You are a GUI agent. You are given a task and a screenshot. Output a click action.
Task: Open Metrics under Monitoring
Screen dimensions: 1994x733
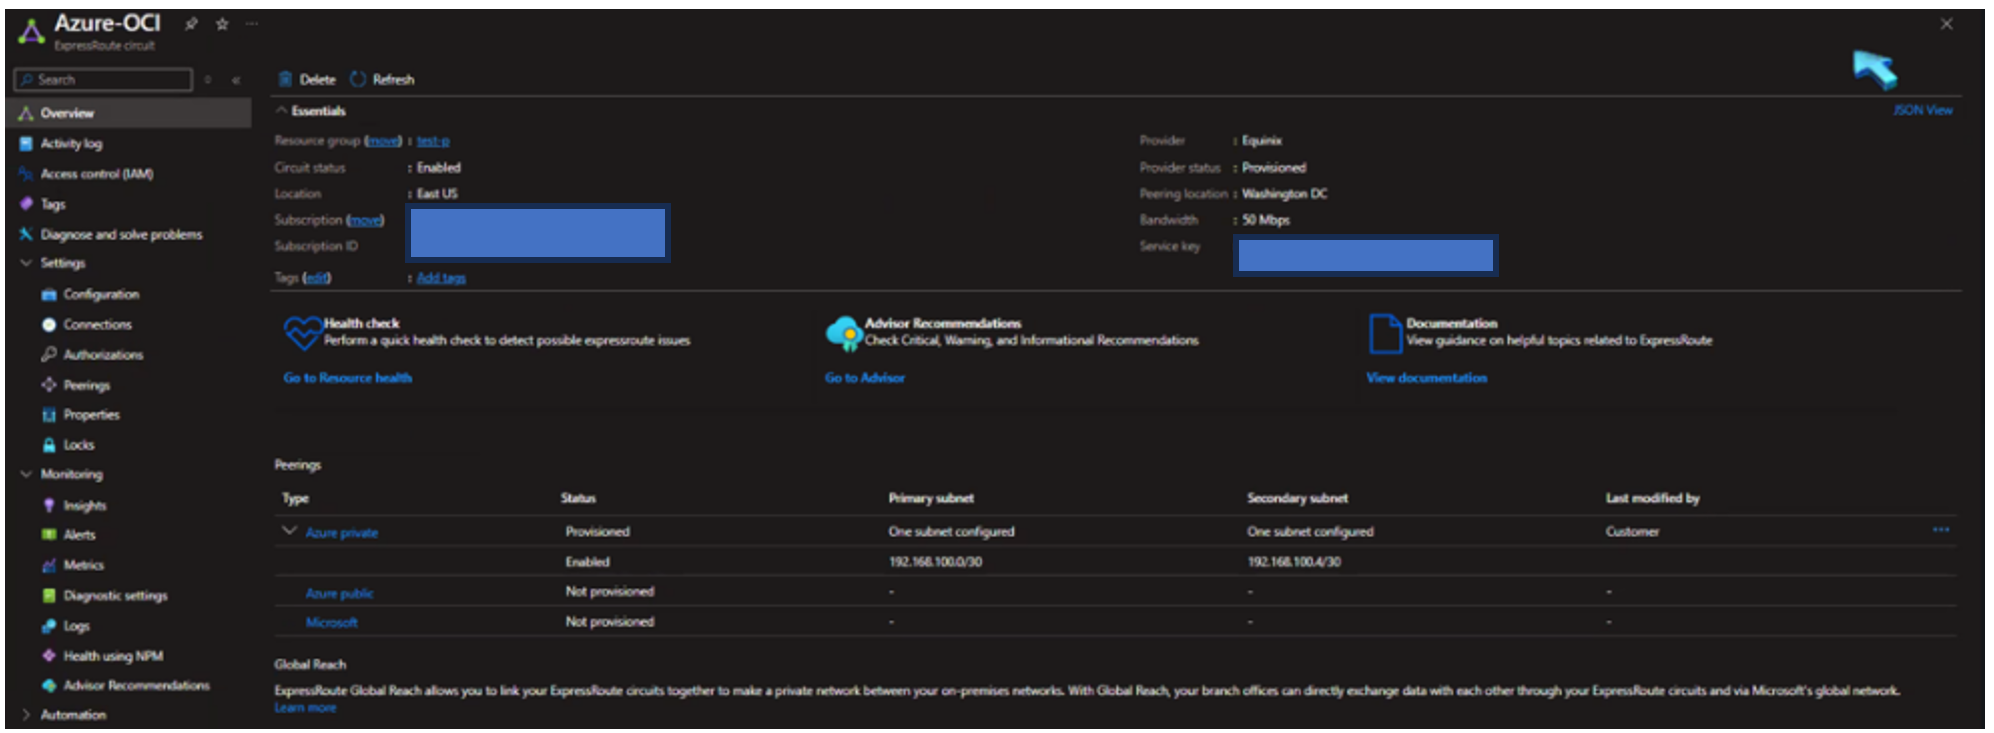(x=83, y=565)
